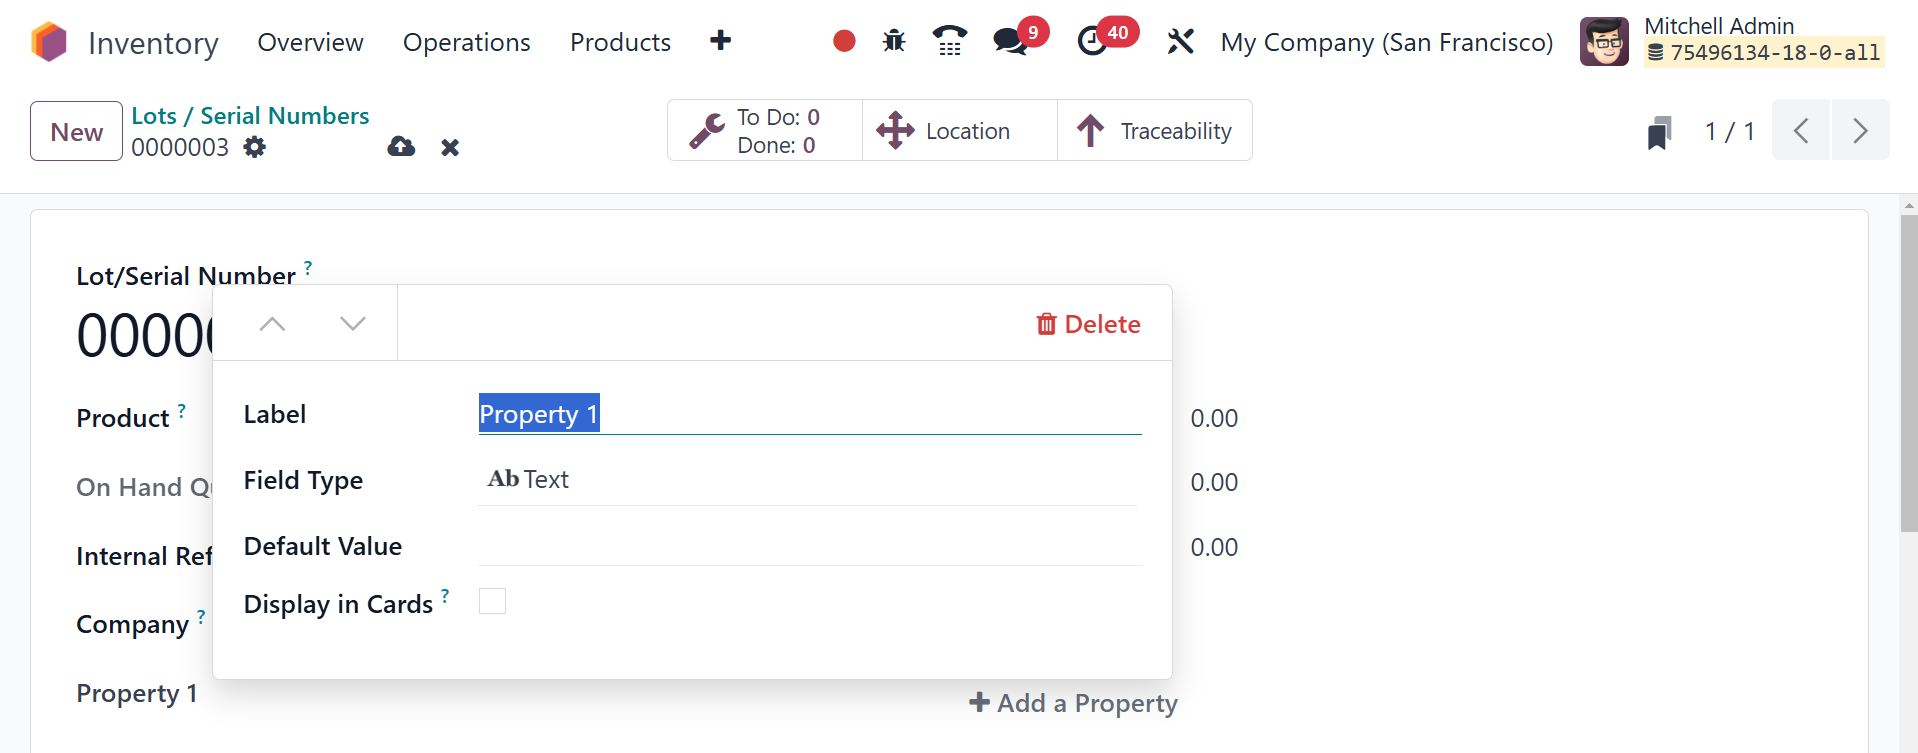The height and width of the screenshot is (753, 1918).
Task: Open the gear actions menu beside 0000003
Action: [x=255, y=147]
